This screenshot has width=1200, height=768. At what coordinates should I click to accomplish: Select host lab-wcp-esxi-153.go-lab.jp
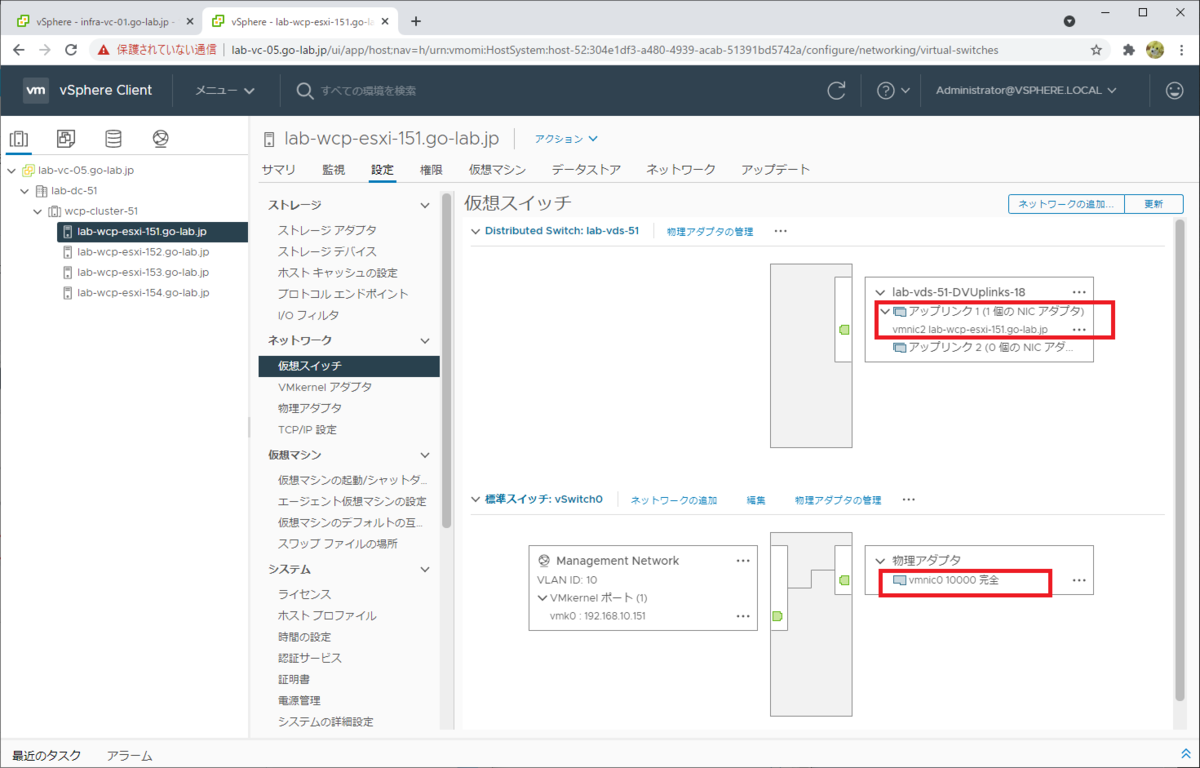click(143, 272)
